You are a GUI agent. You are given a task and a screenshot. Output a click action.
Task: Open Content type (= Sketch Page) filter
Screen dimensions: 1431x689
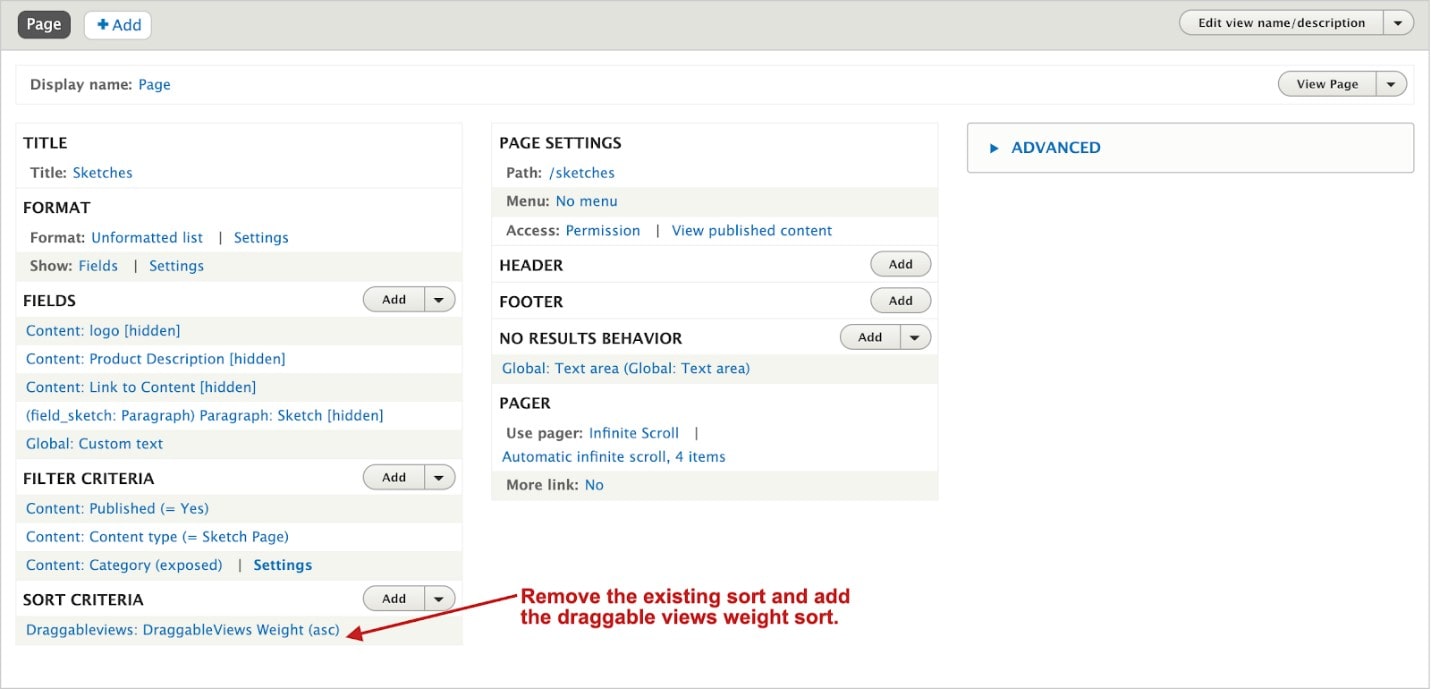(x=157, y=537)
